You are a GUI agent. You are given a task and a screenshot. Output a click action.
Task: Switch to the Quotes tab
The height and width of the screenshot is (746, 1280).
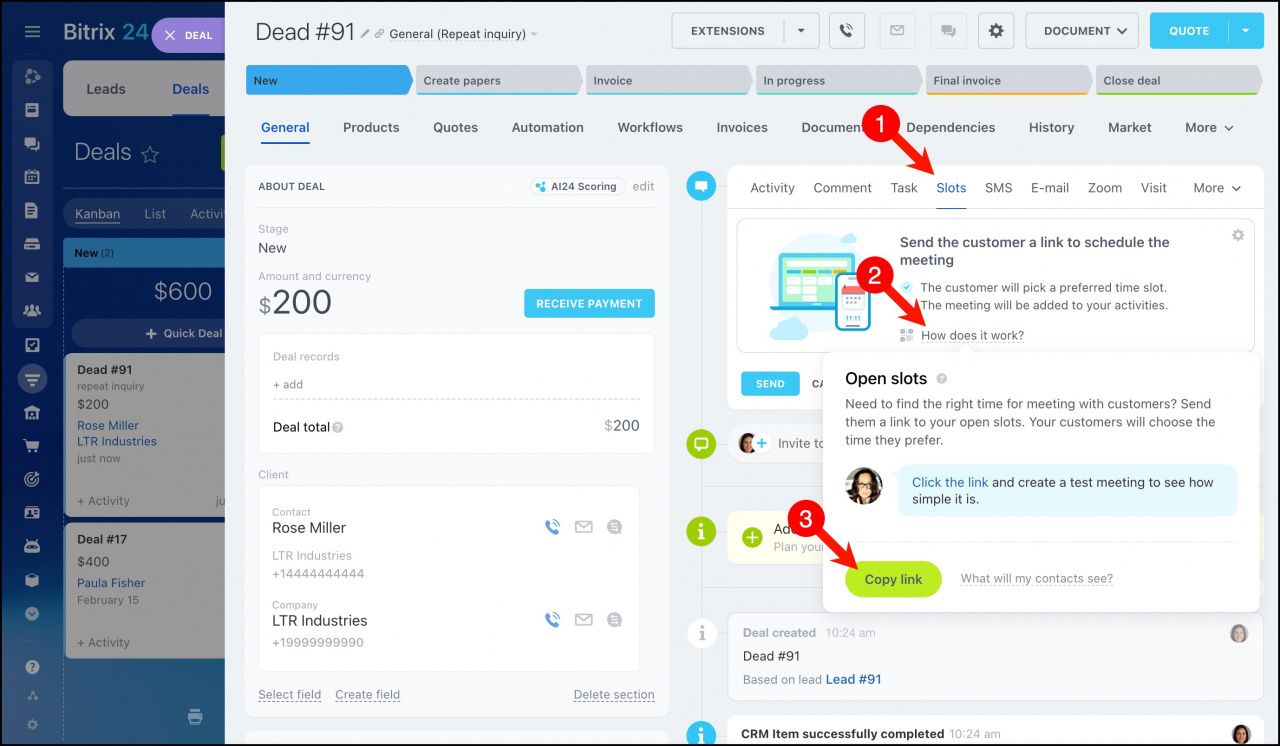point(455,128)
